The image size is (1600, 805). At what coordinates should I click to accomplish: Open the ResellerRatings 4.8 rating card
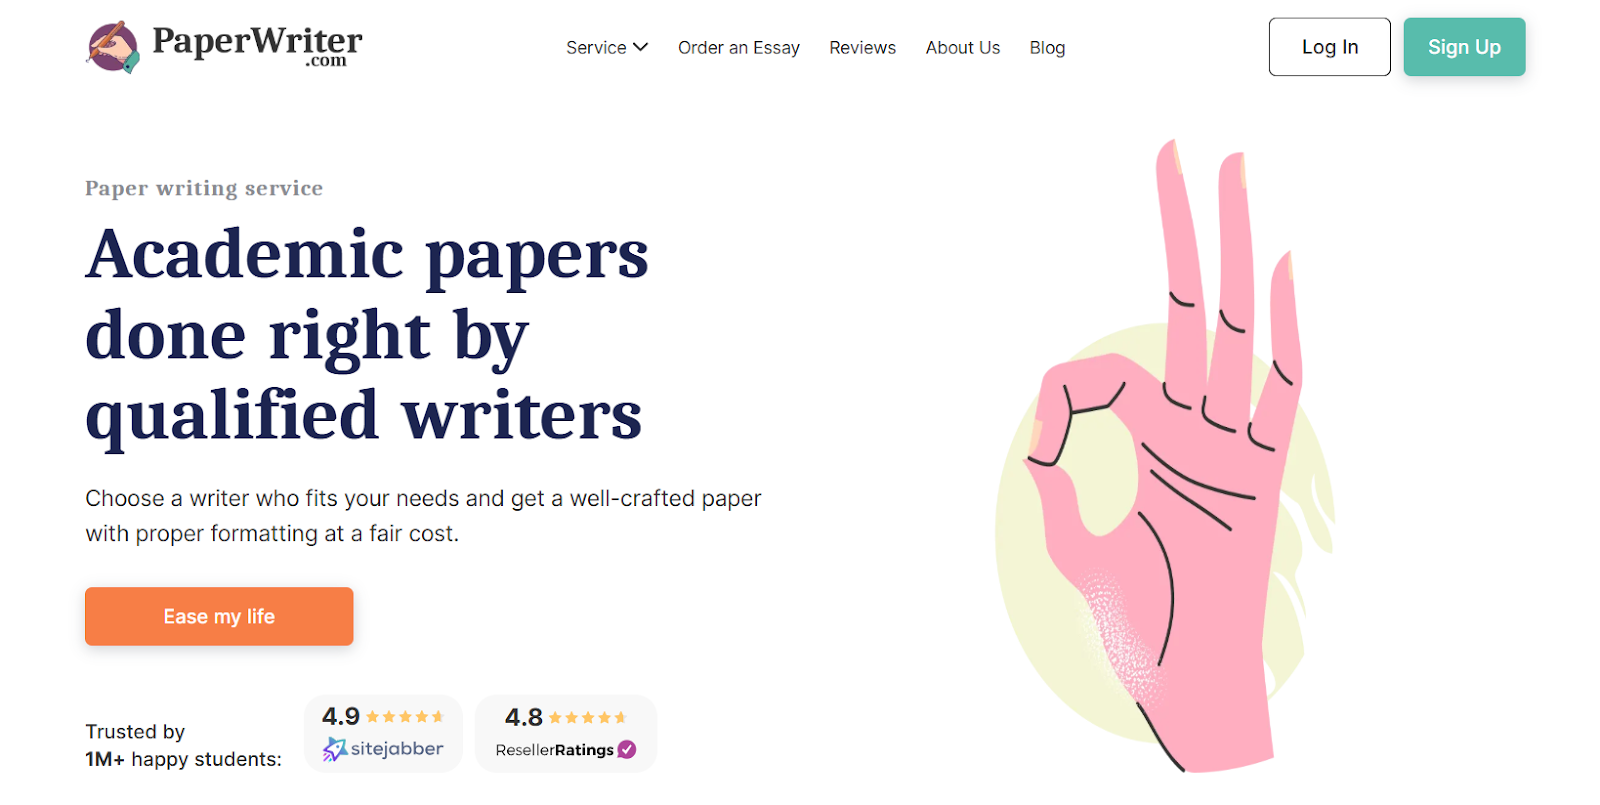566,734
